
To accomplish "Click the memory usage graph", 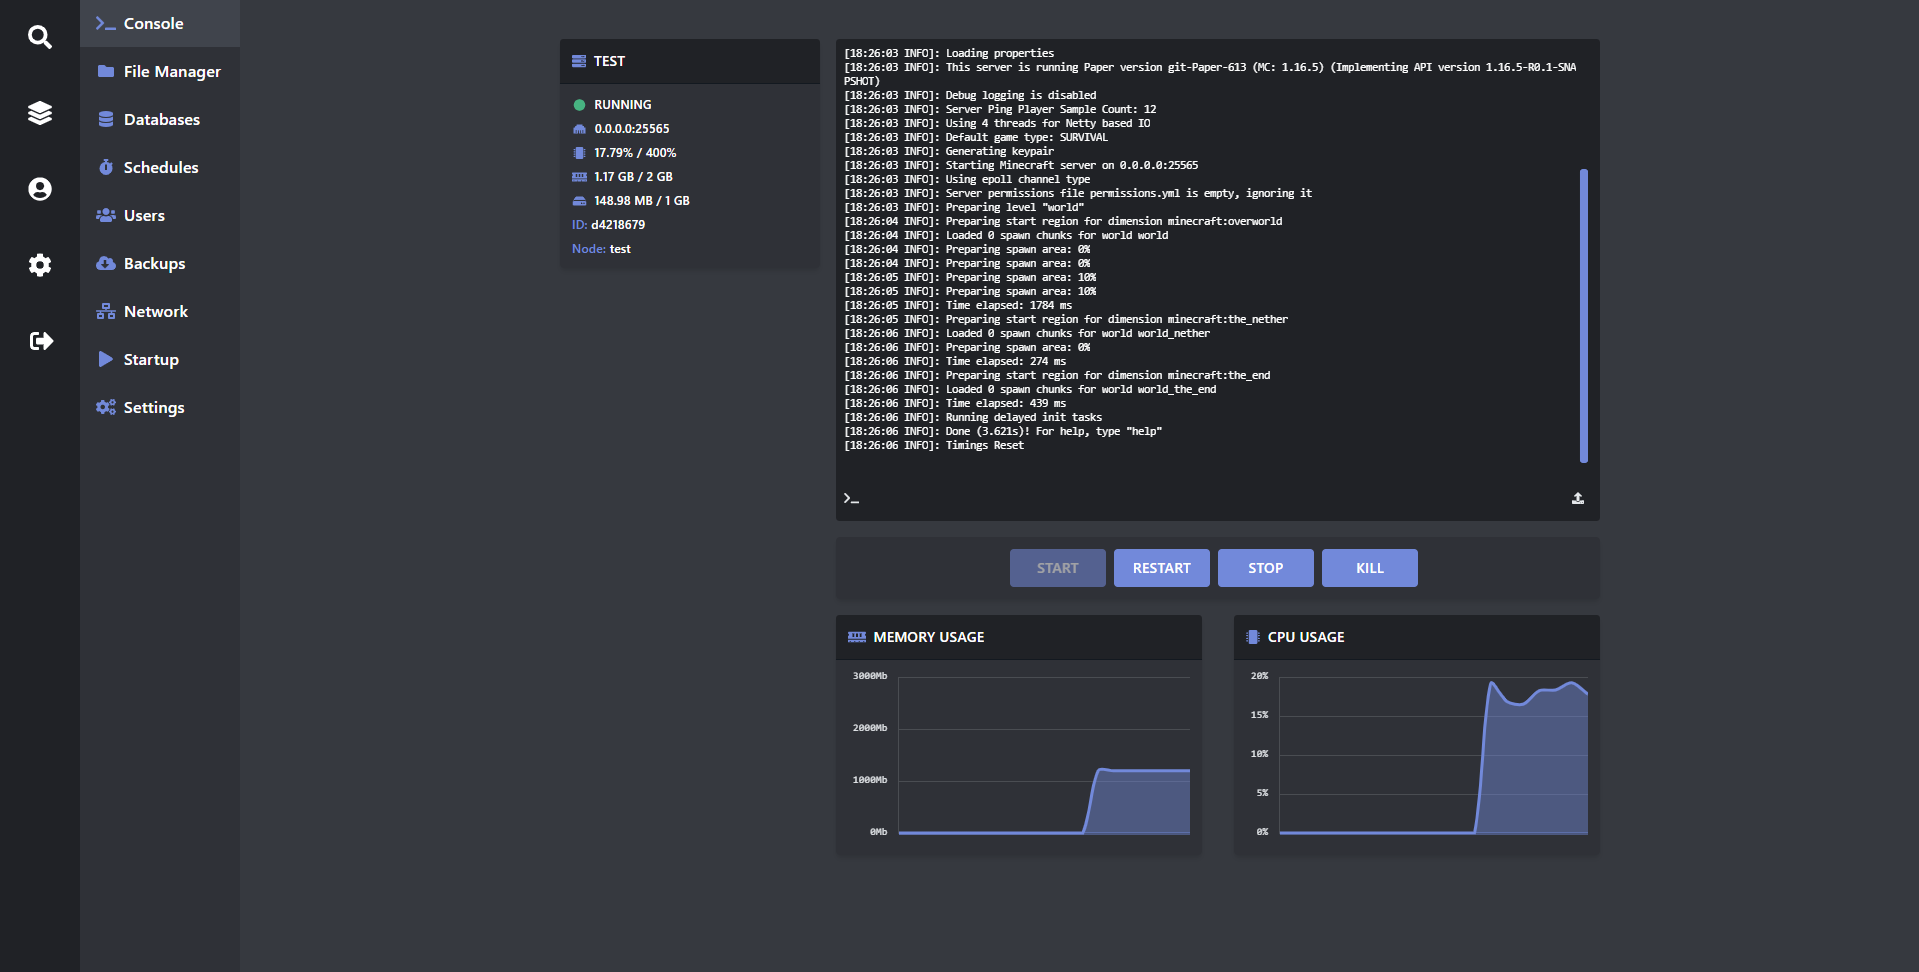I will tap(1044, 755).
